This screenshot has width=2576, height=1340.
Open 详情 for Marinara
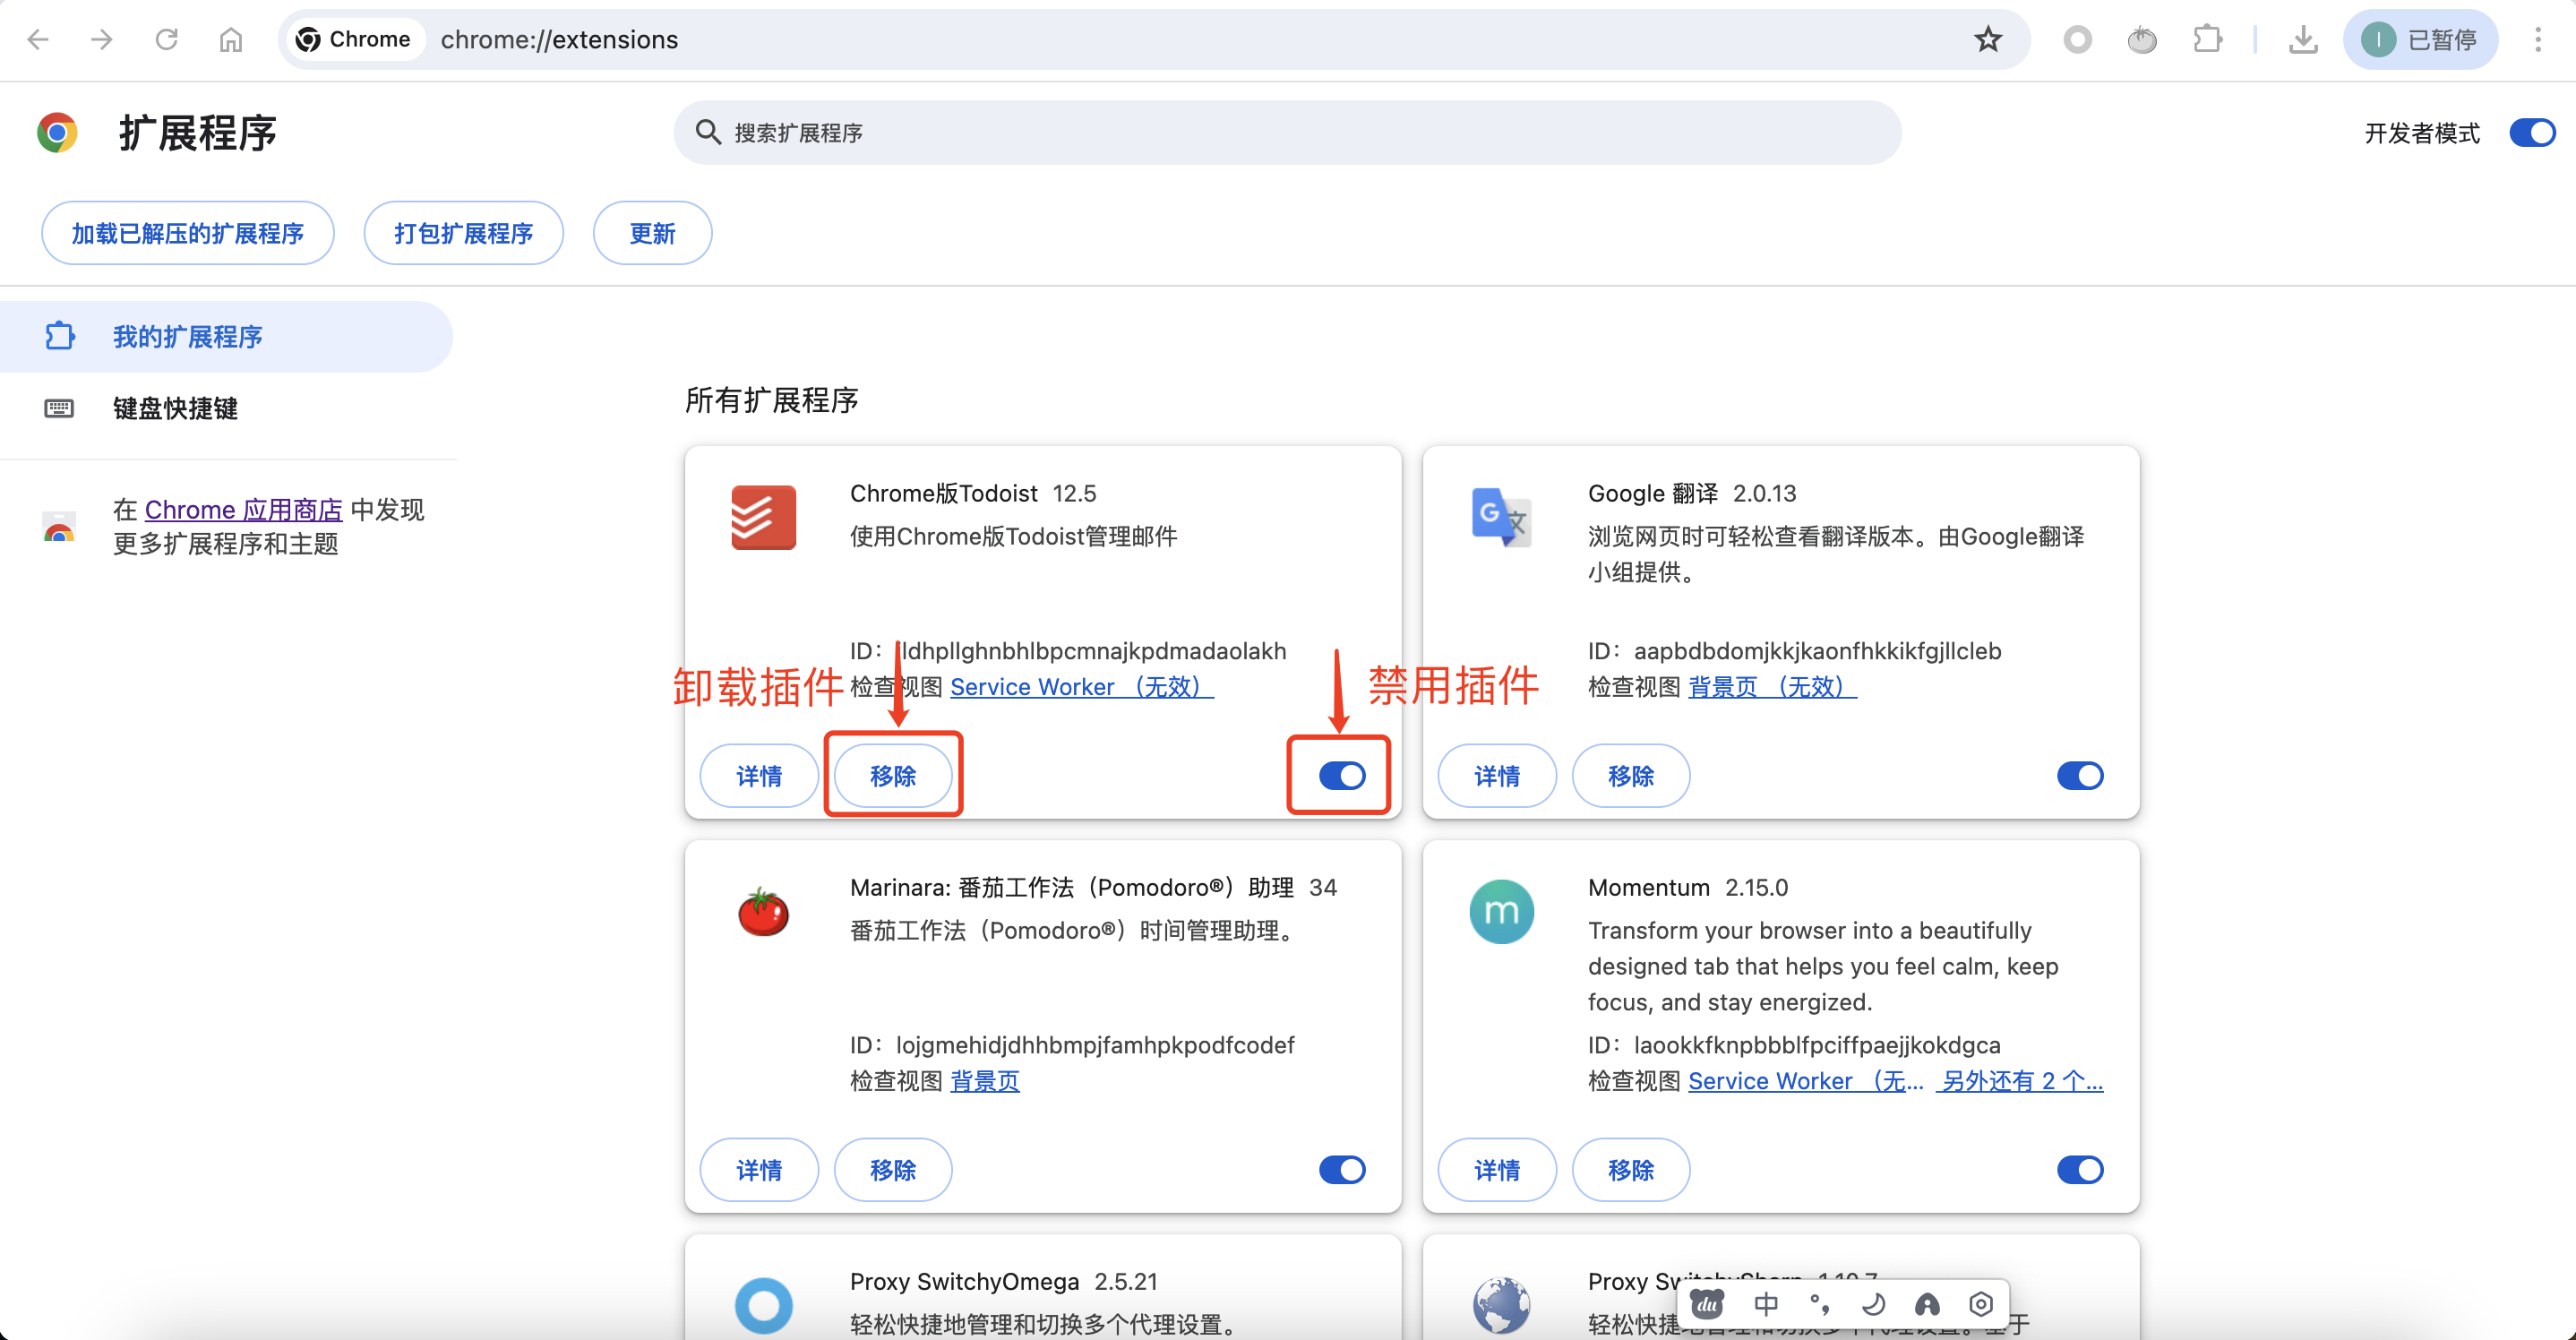click(759, 1170)
